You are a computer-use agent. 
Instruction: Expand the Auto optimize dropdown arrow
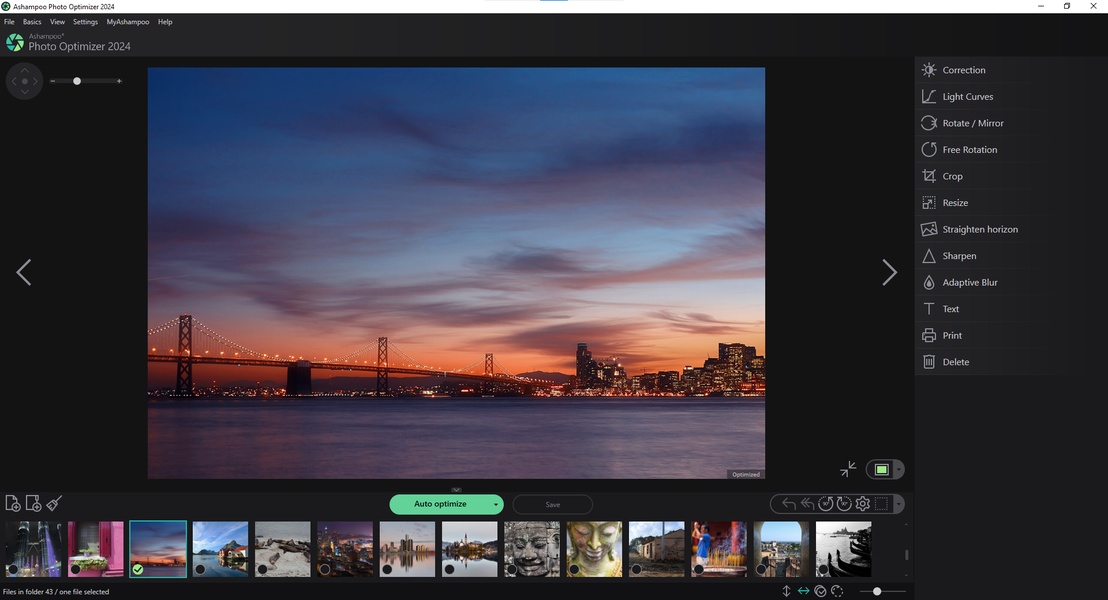[496, 505]
